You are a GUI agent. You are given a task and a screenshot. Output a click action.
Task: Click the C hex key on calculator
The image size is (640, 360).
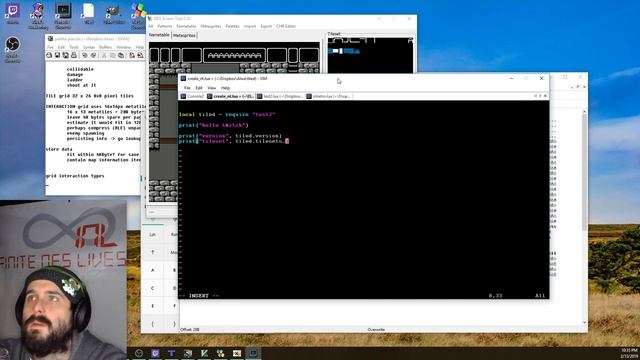[x=152, y=288]
